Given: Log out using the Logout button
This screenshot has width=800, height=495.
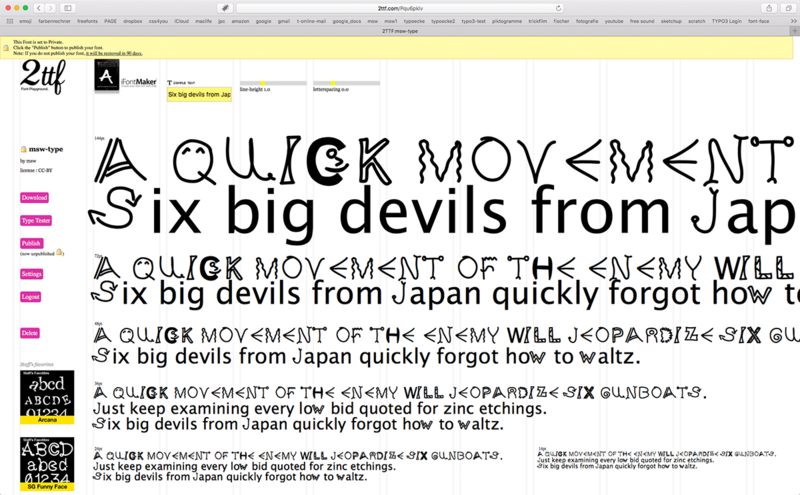Looking at the screenshot, I should pos(31,297).
